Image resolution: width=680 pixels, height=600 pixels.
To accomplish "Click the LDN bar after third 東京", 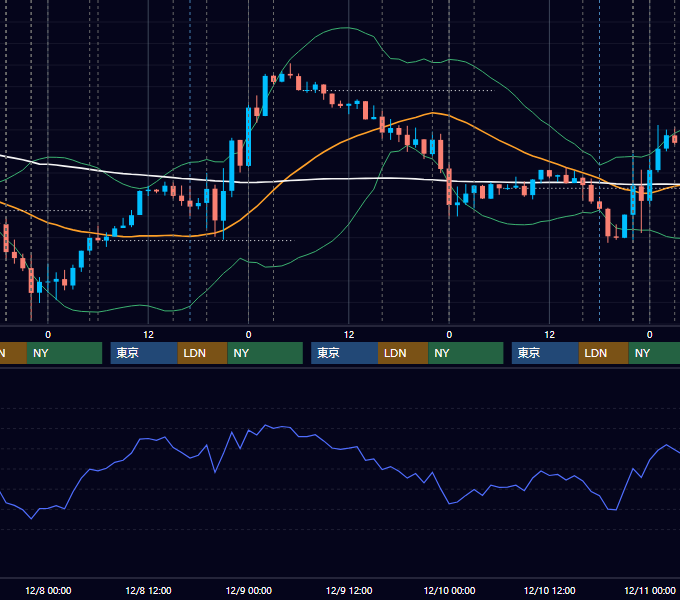I will (x=604, y=353).
